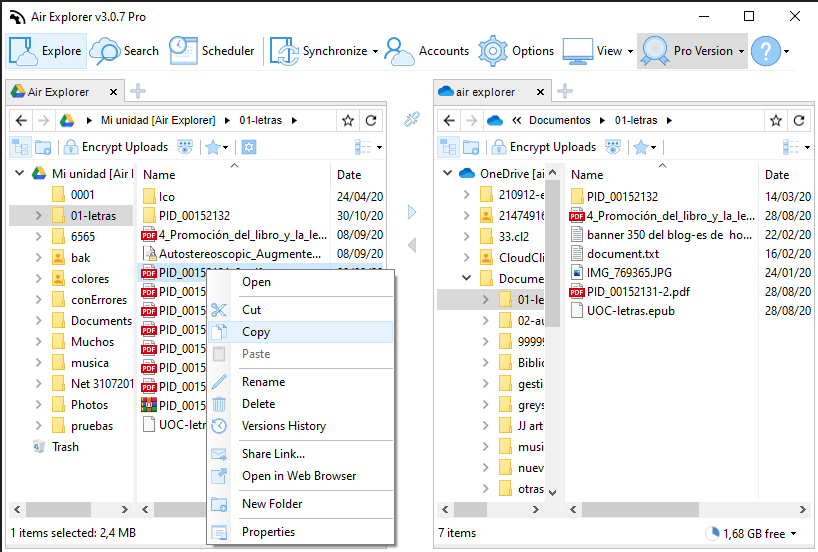Click the new folder icon in left pane toolbar
The width and height of the screenshot is (818, 552).
[43, 148]
